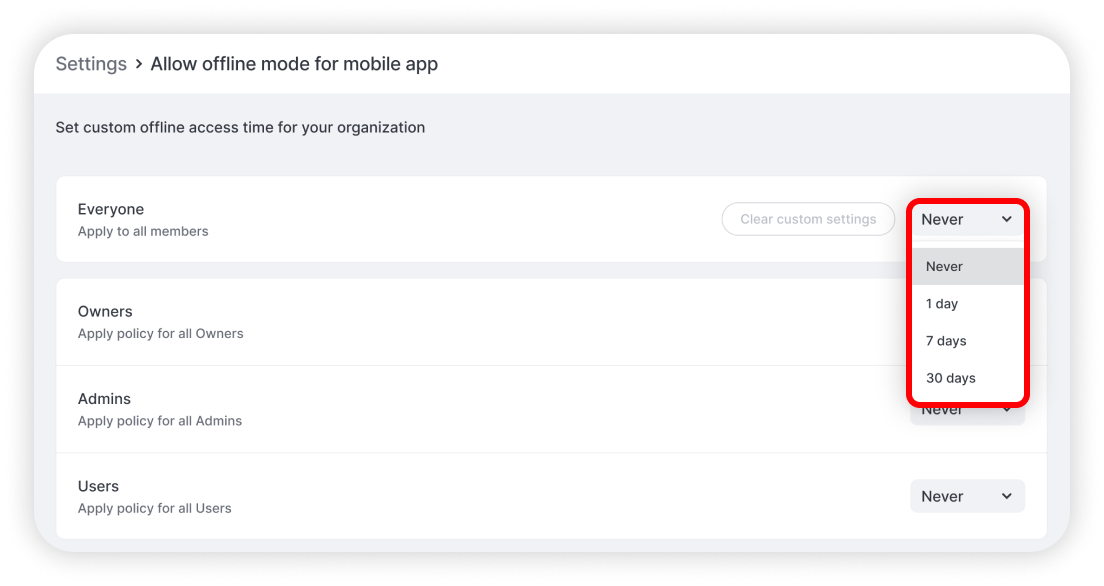This screenshot has width=1104, height=586.
Task: Click Apply policy for all Owners text
Action: tap(161, 333)
